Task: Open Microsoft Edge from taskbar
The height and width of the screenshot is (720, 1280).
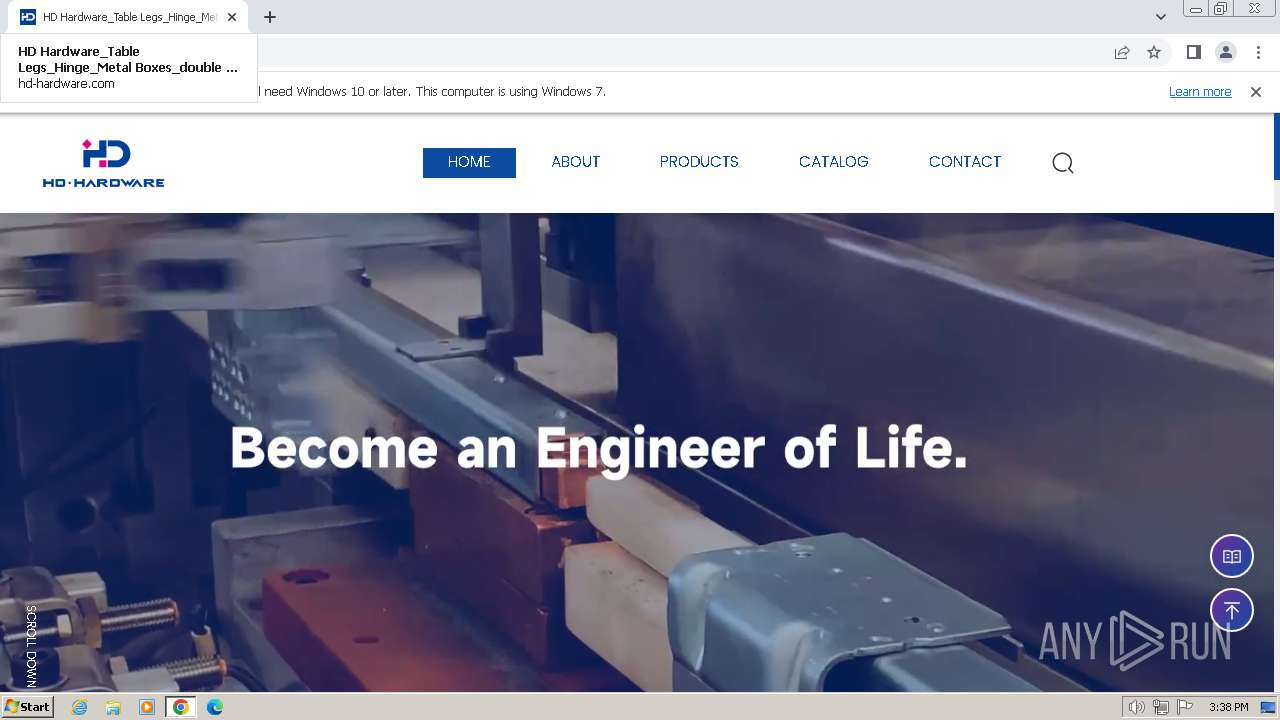Action: tap(215, 707)
